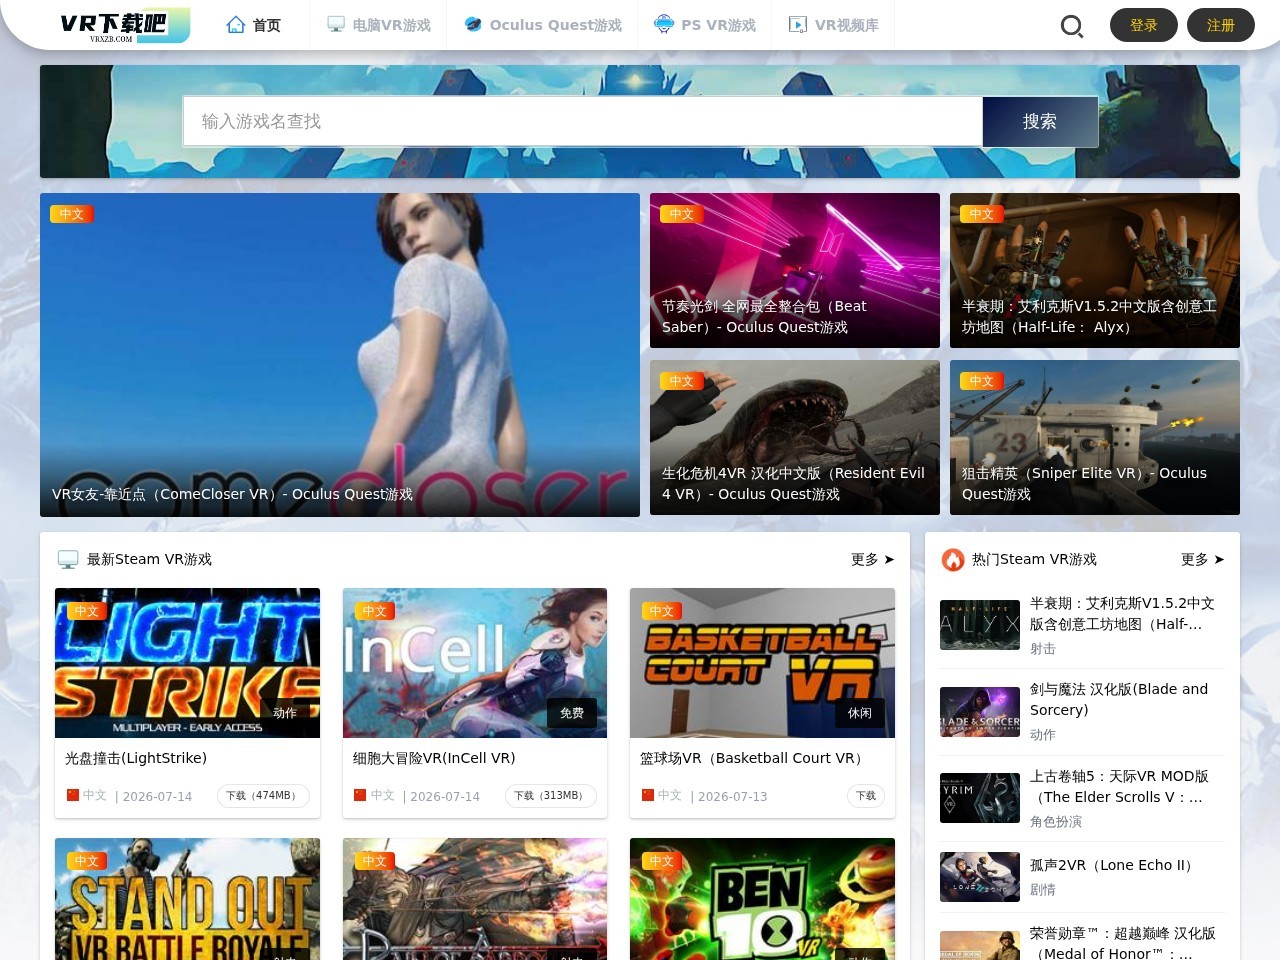Go to the 首页 tab

tap(254, 25)
